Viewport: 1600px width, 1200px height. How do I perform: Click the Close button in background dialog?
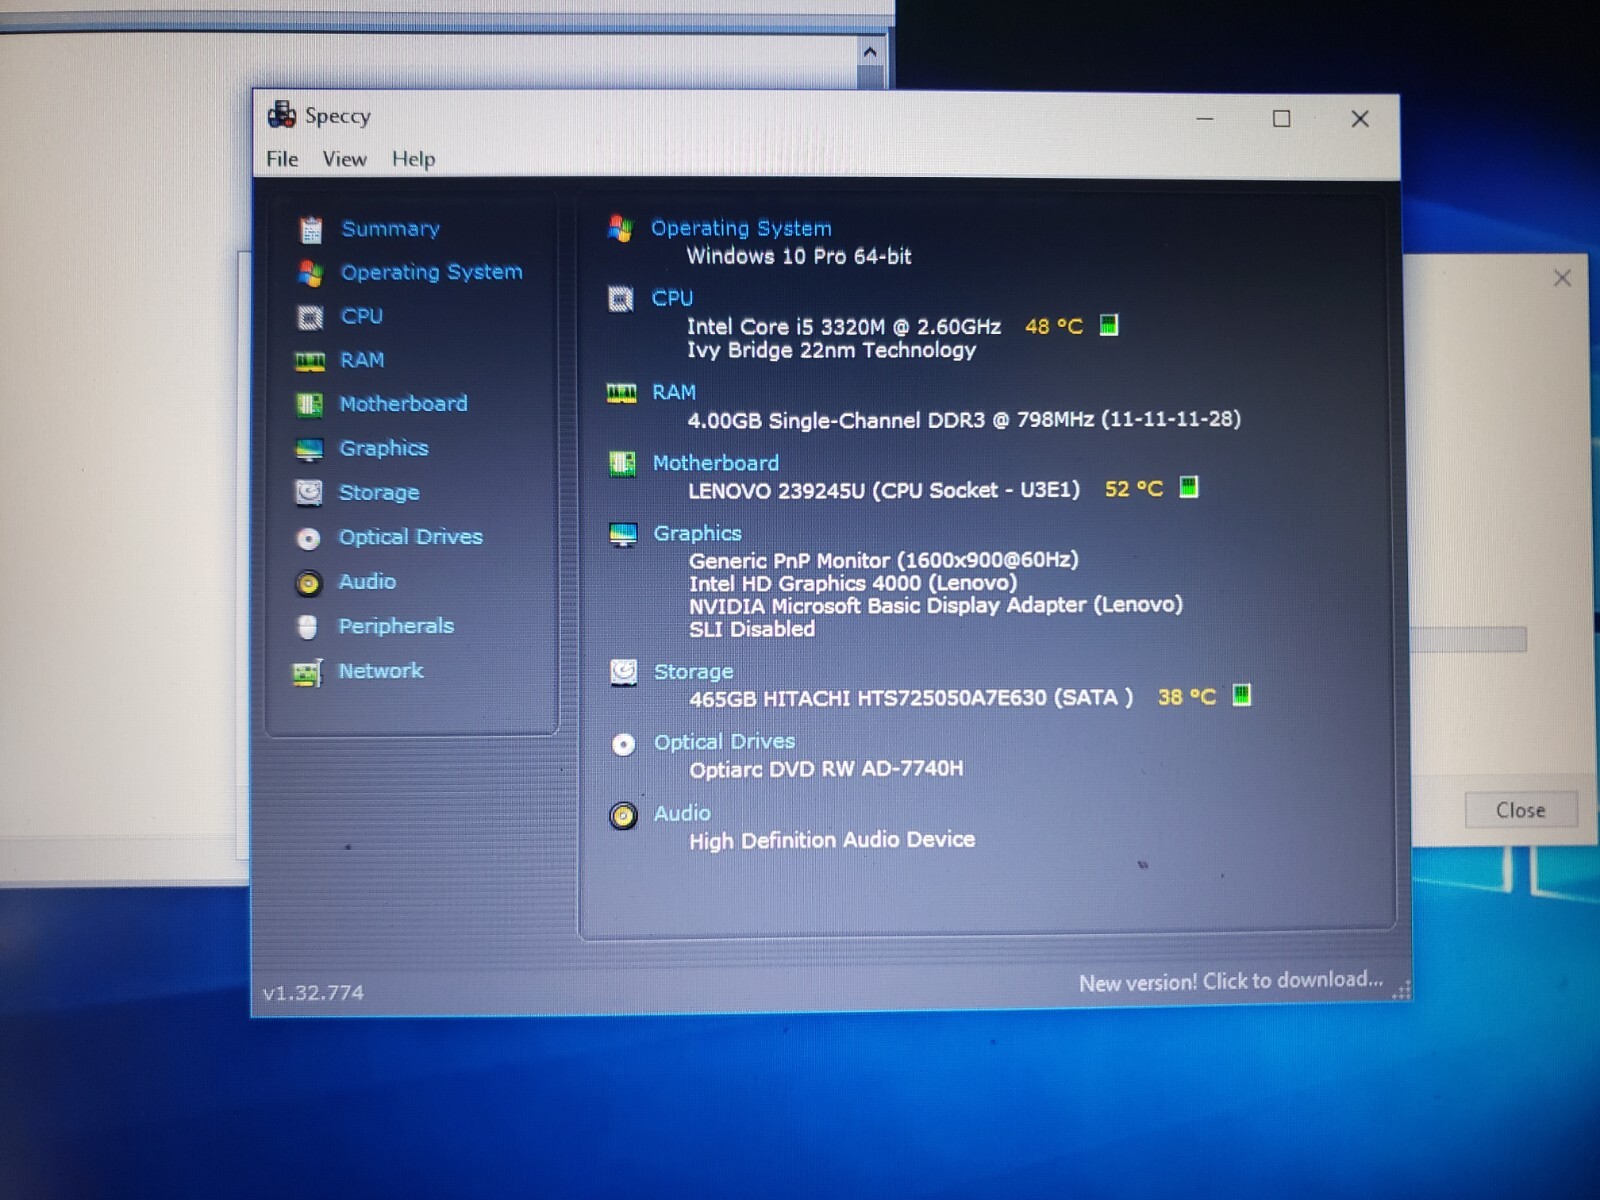(x=1521, y=810)
